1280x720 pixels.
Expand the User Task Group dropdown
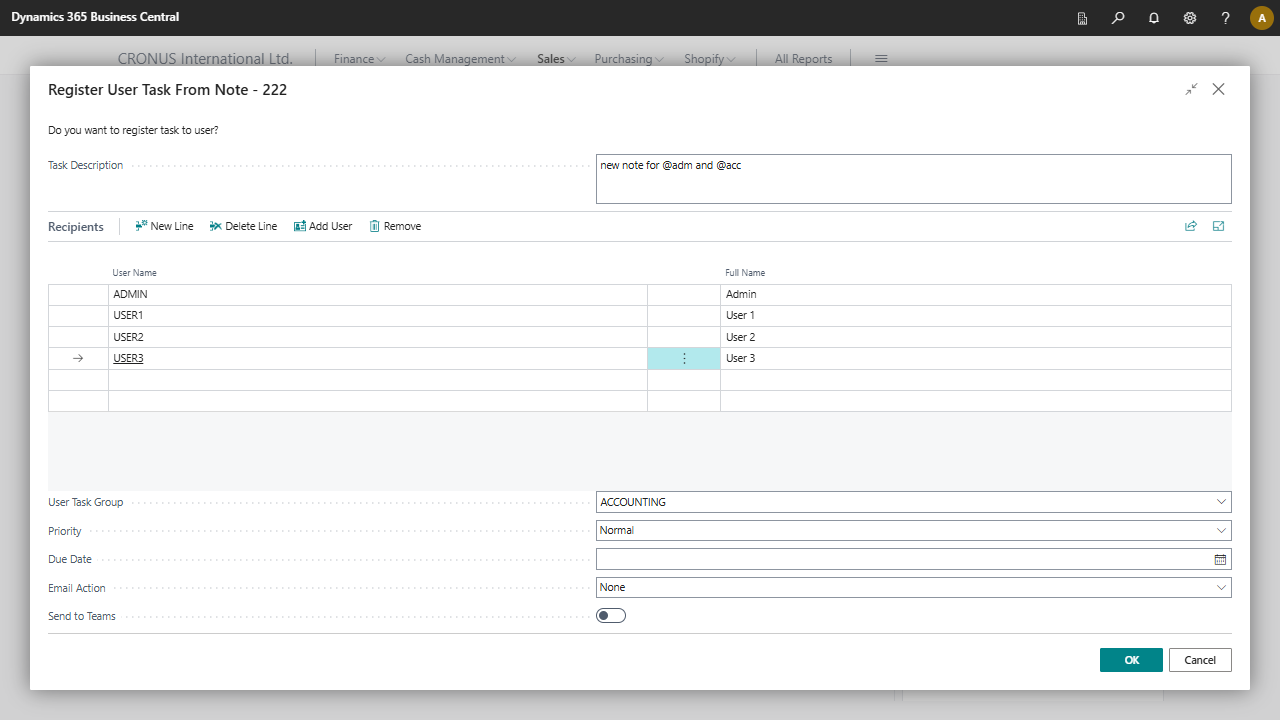(1221, 502)
